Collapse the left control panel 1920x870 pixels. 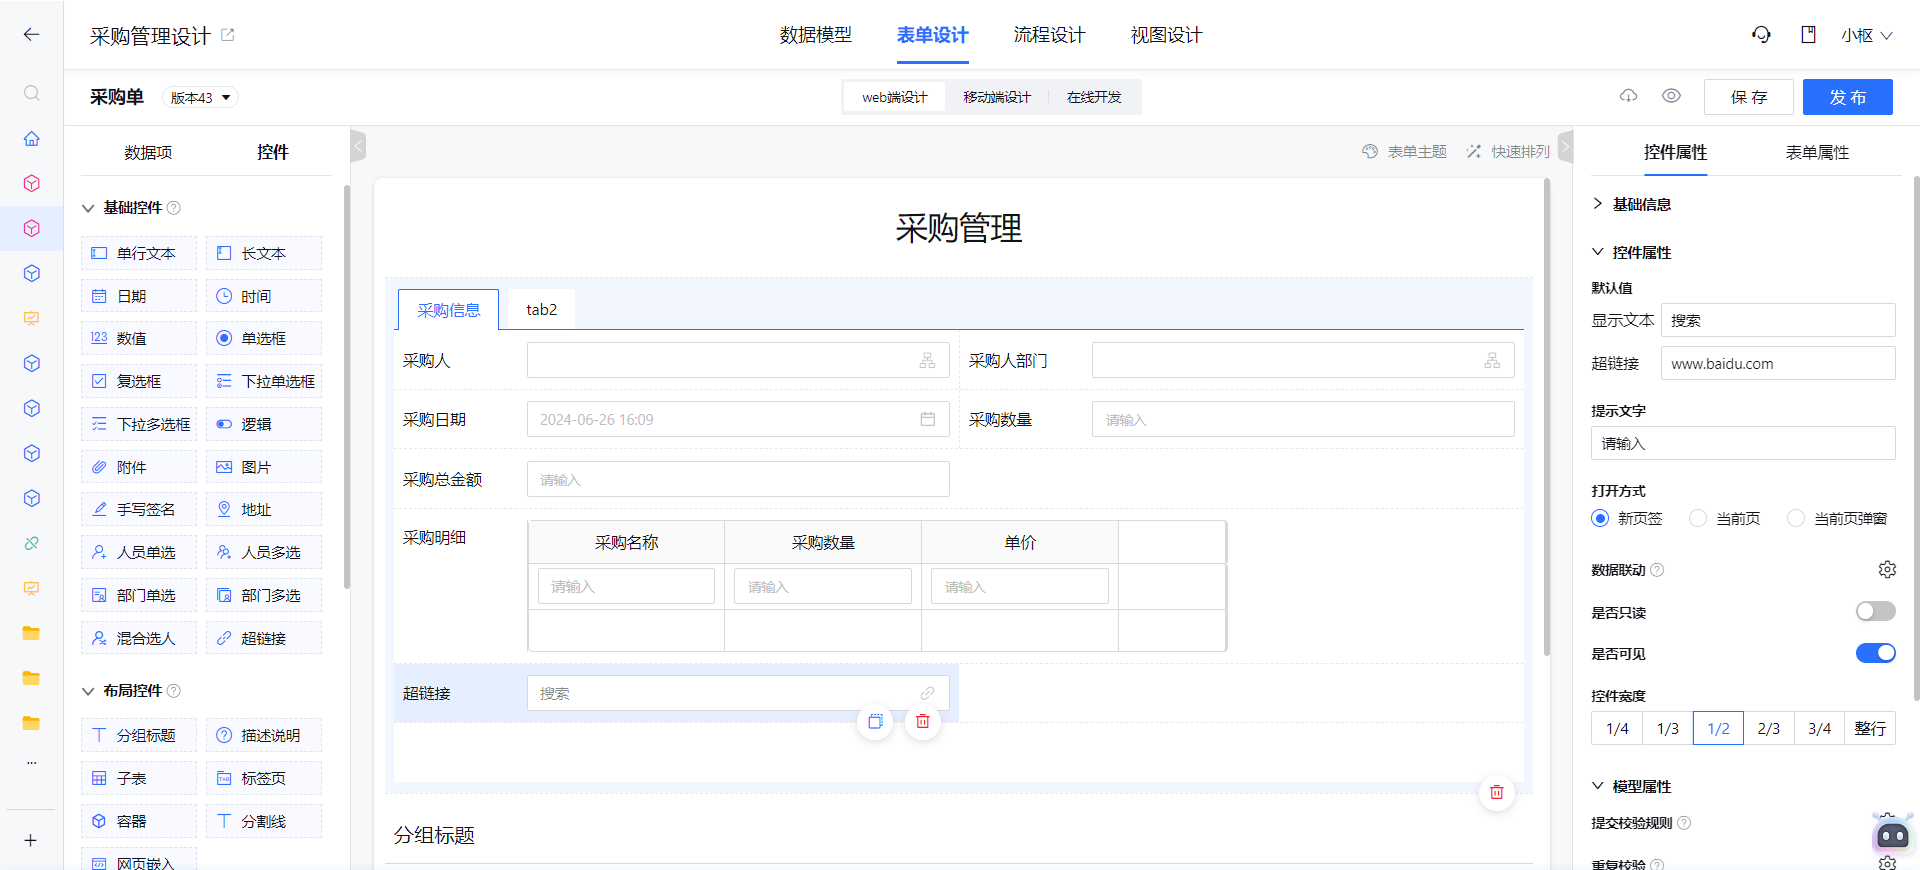pyautogui.click(x=358, y=147)
